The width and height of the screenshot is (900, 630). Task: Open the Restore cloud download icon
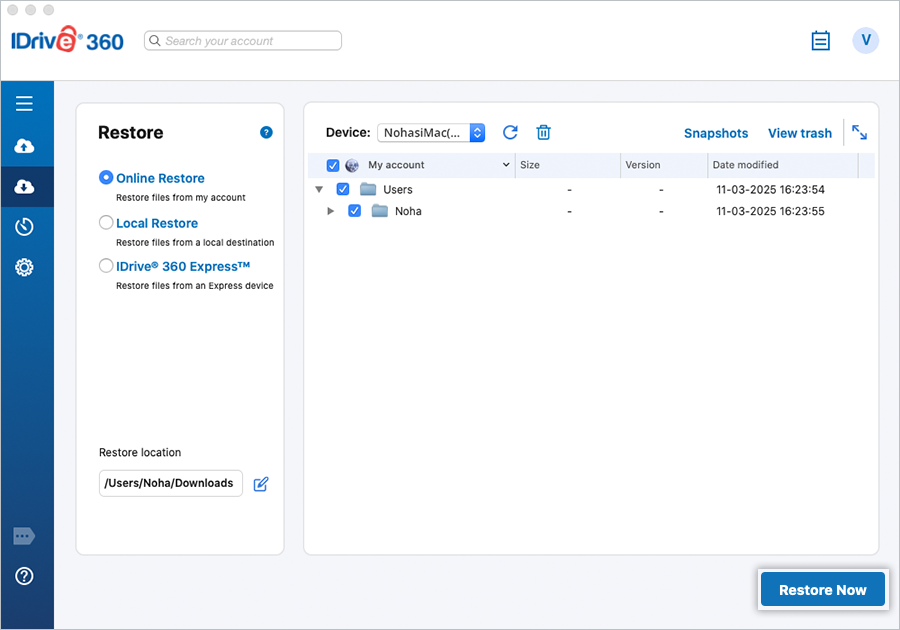pyautogui.click(x=25, y=187)
